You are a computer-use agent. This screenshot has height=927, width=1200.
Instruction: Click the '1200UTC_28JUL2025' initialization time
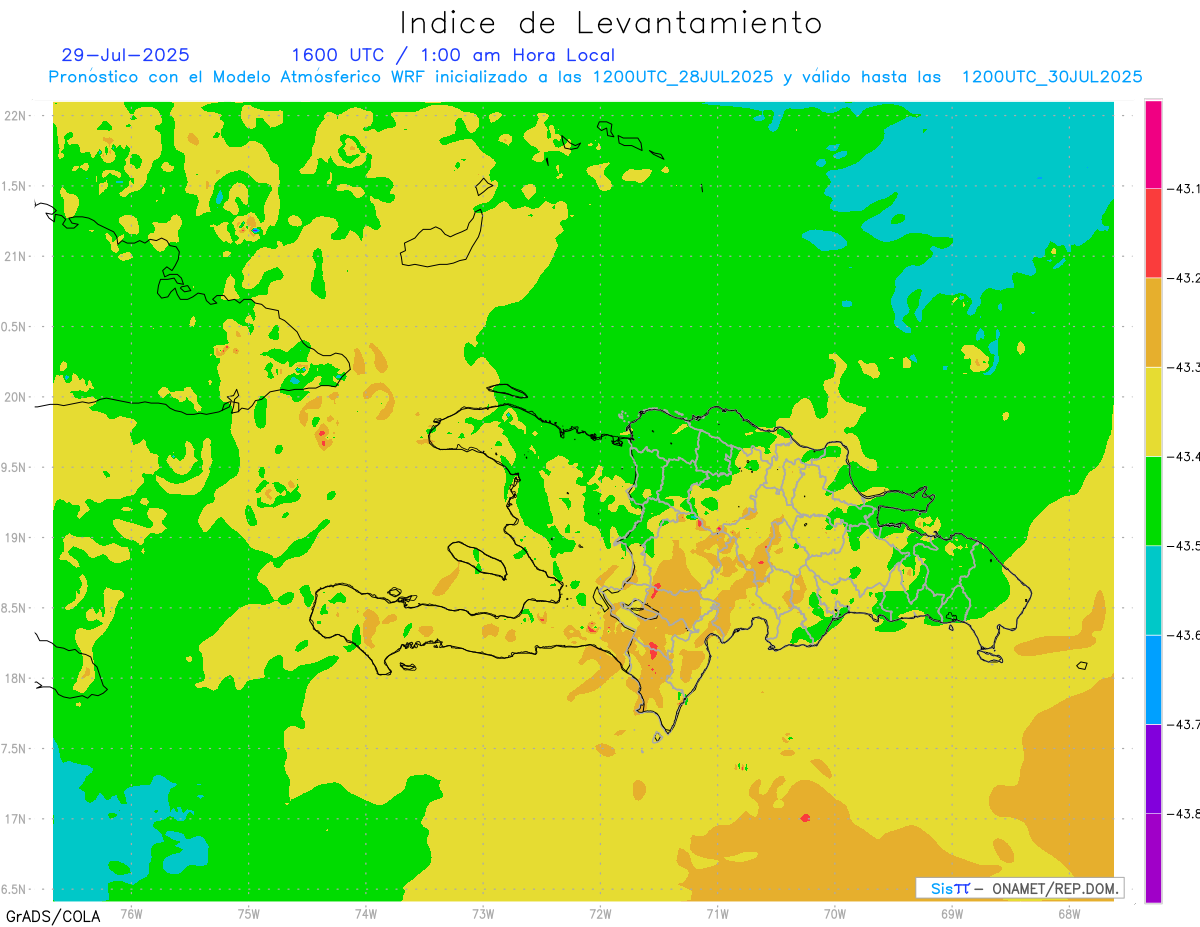pos(683,77)
